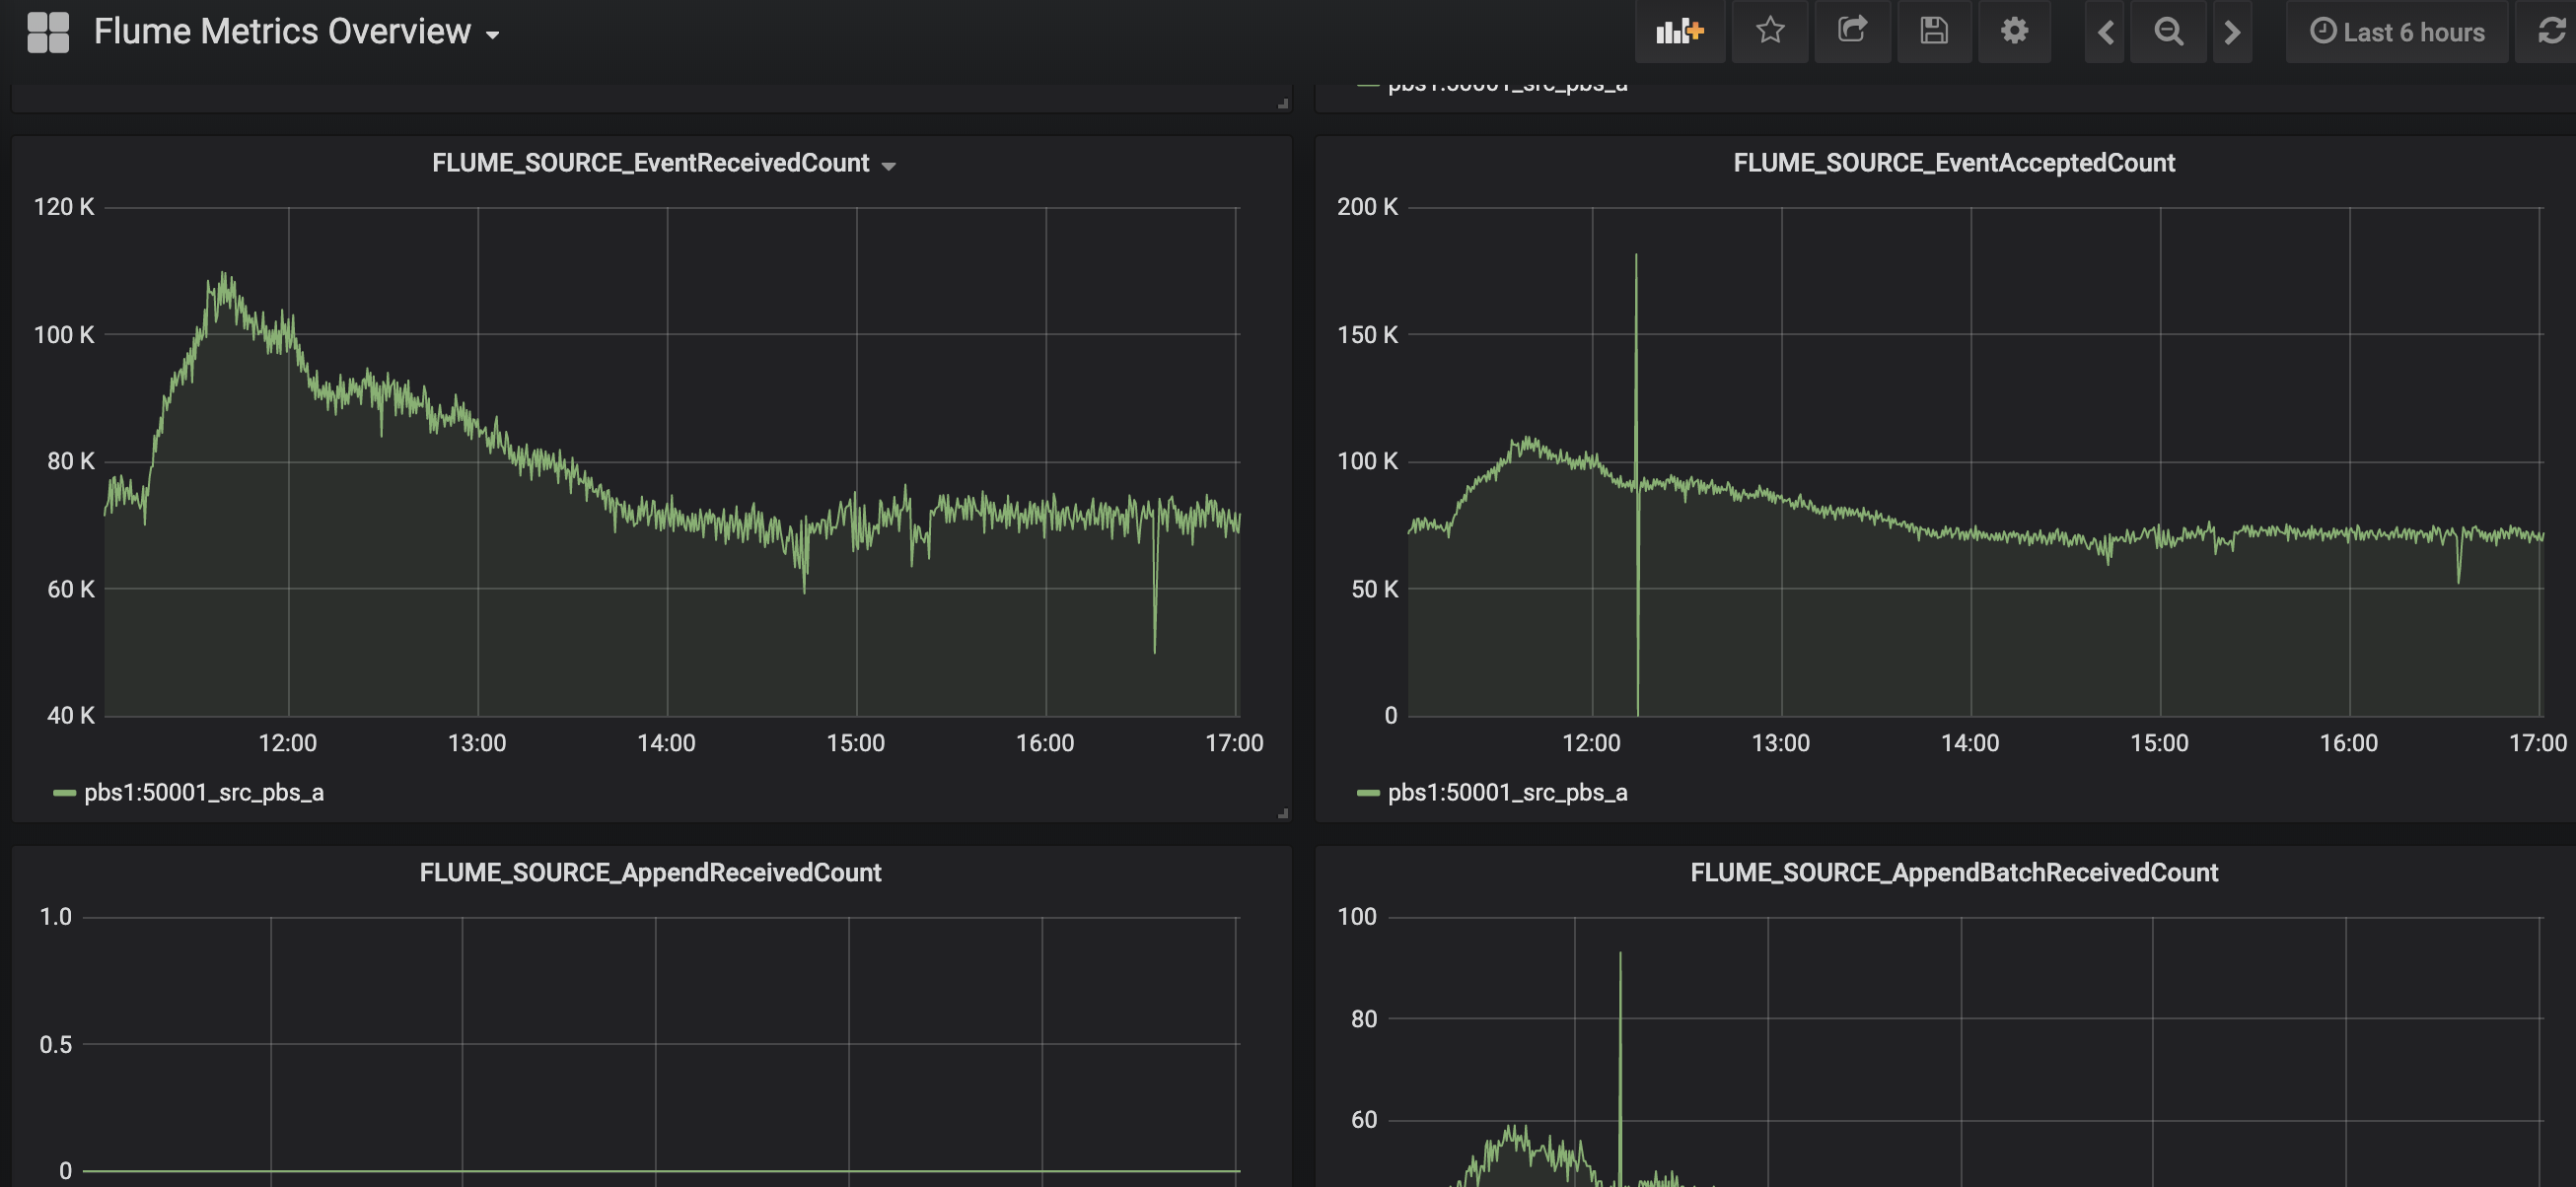Click resize handle of the EventReceivedCount panel

pos(1283,814)
